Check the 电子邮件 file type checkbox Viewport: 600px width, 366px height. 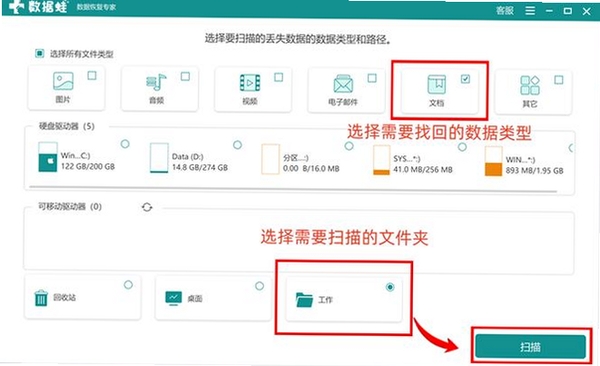click(372, 78)
